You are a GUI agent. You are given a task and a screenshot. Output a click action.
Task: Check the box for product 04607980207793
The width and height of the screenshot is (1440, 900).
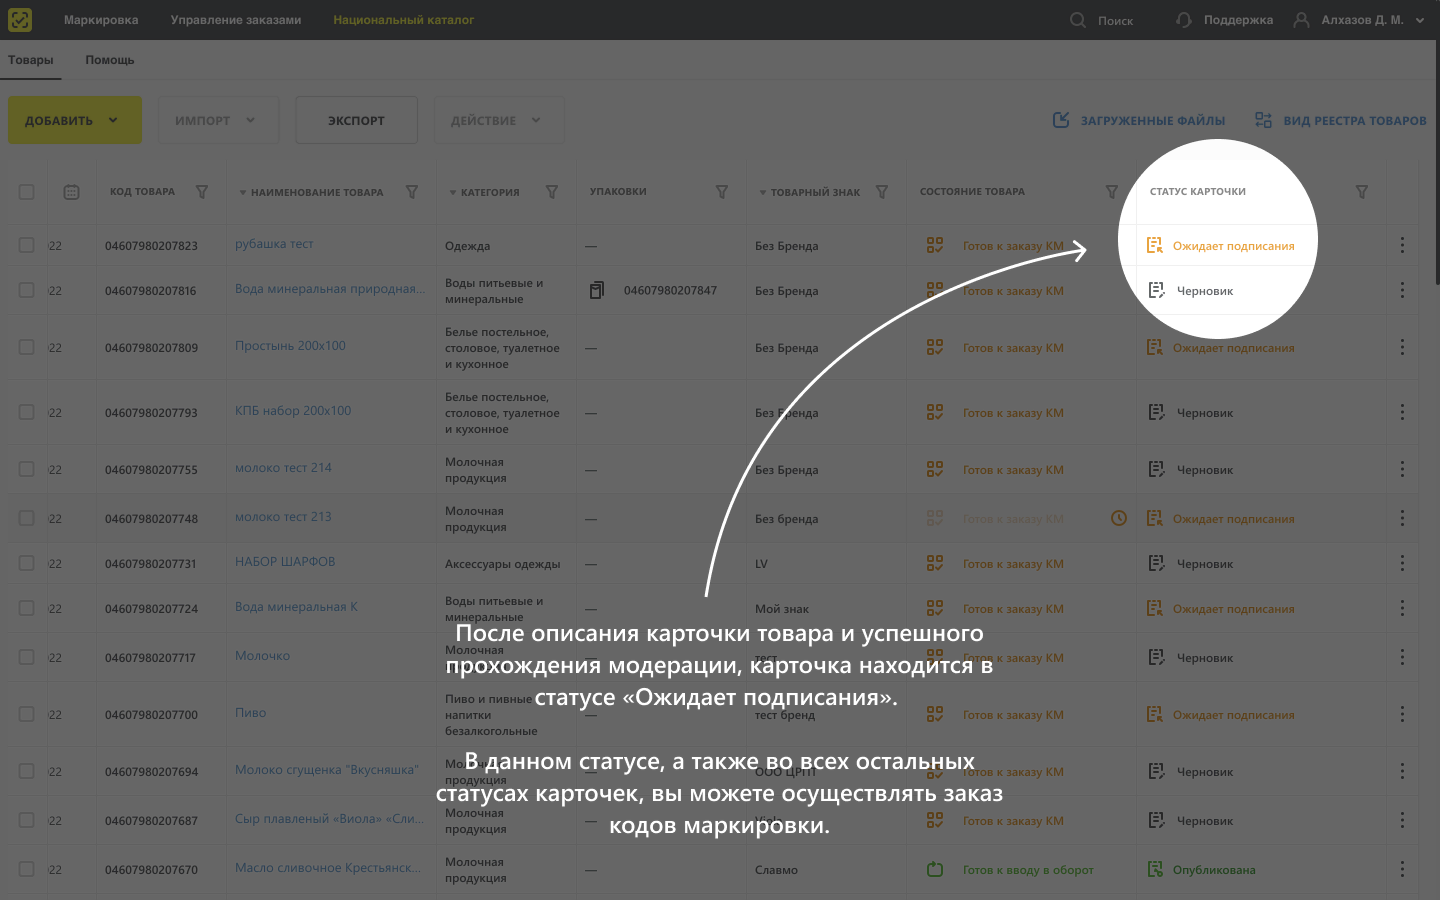(x=27, y=412)
